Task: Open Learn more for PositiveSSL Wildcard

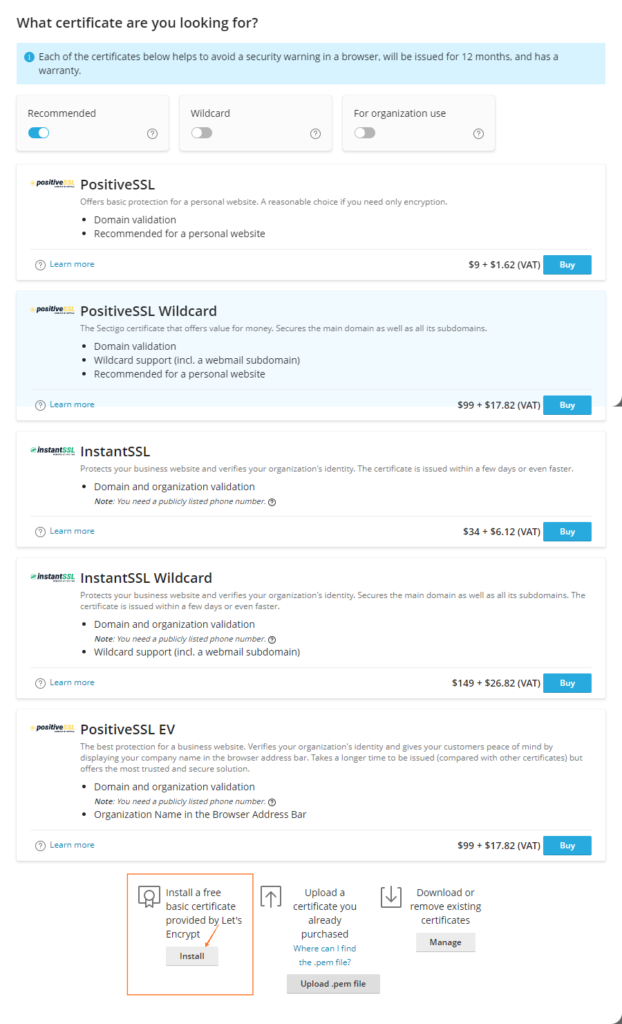Action: pos(72,405)
